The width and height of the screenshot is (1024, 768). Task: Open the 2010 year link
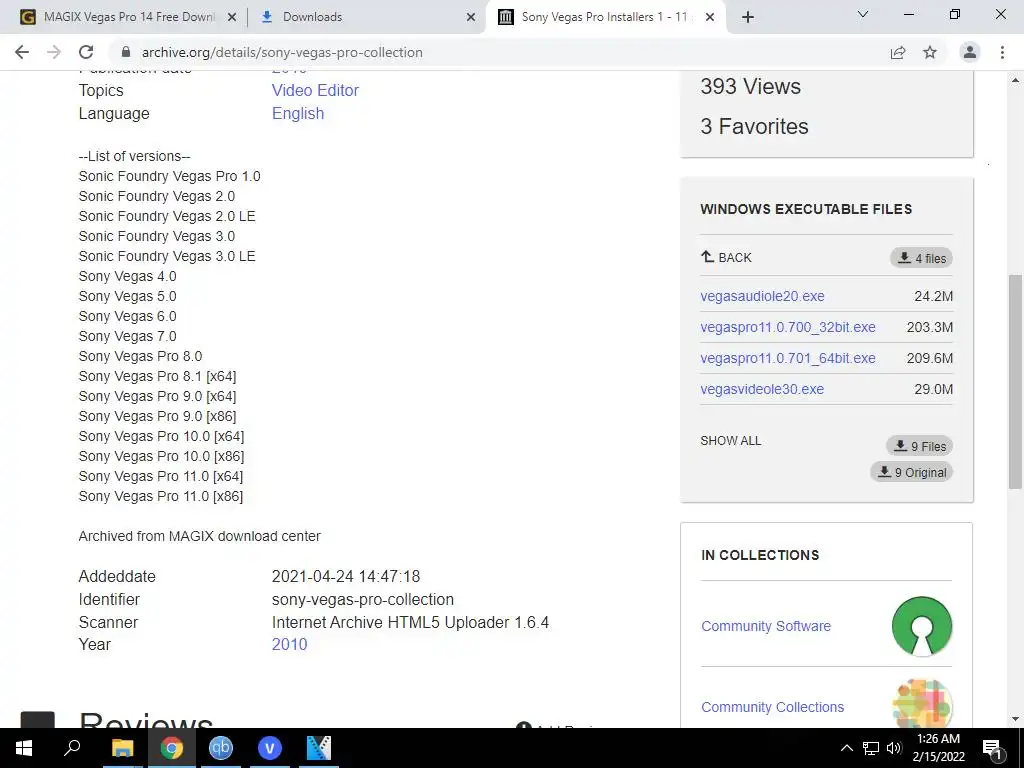pos(289,645)
